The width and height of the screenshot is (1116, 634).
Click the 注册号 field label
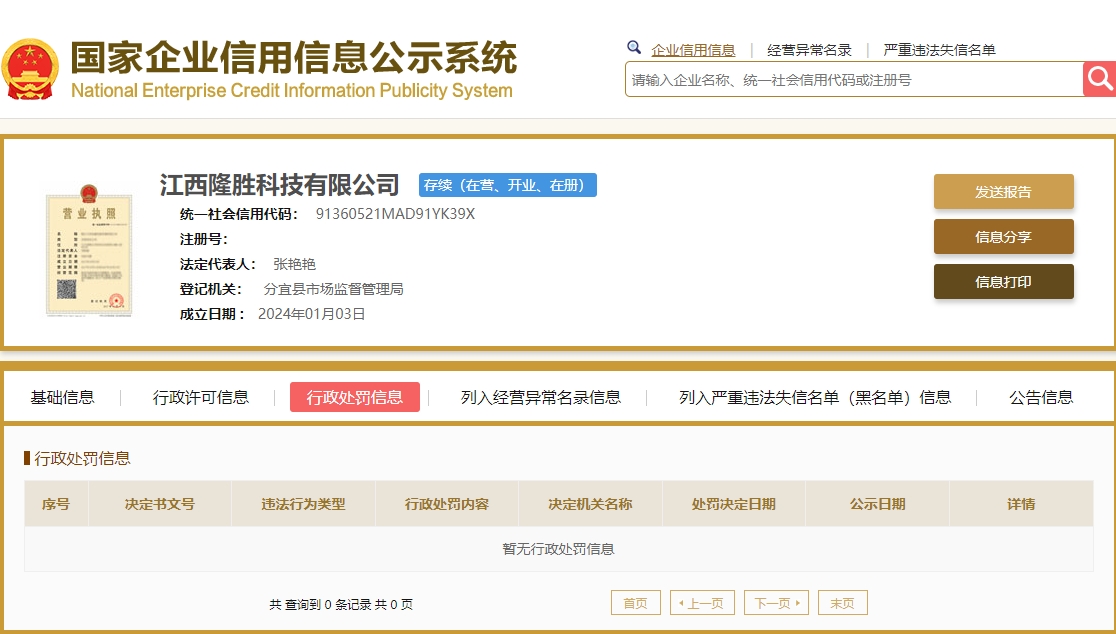click(204, 239)
